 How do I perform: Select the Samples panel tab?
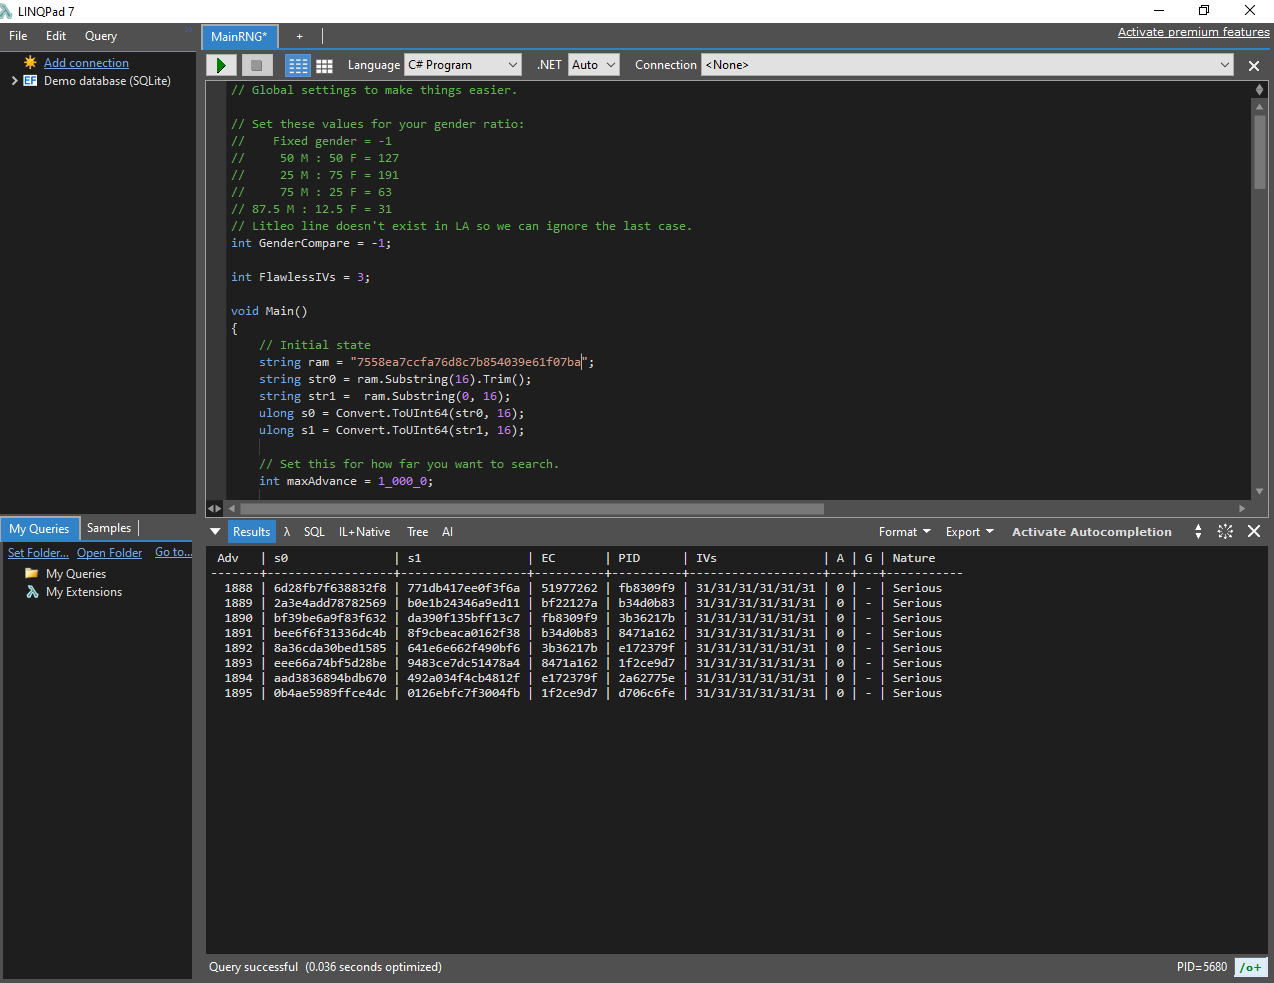coord(109,528)
